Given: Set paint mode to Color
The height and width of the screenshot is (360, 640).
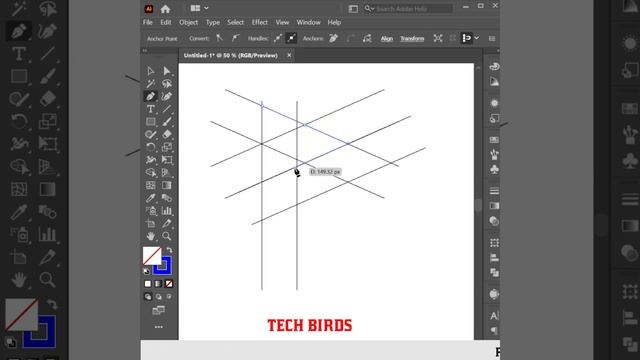Looking at the screenshot, I should point(148,284).
